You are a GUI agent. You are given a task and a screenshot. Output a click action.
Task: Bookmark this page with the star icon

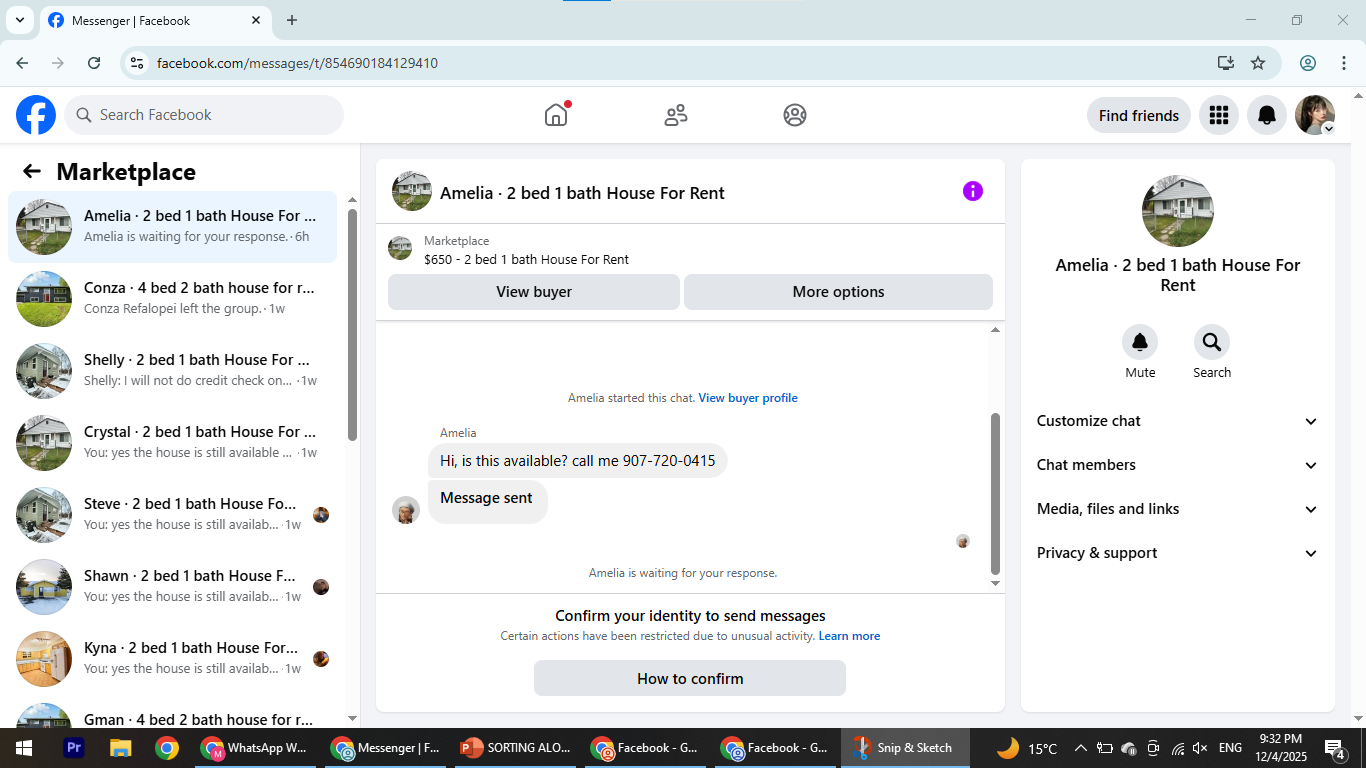1258,63
